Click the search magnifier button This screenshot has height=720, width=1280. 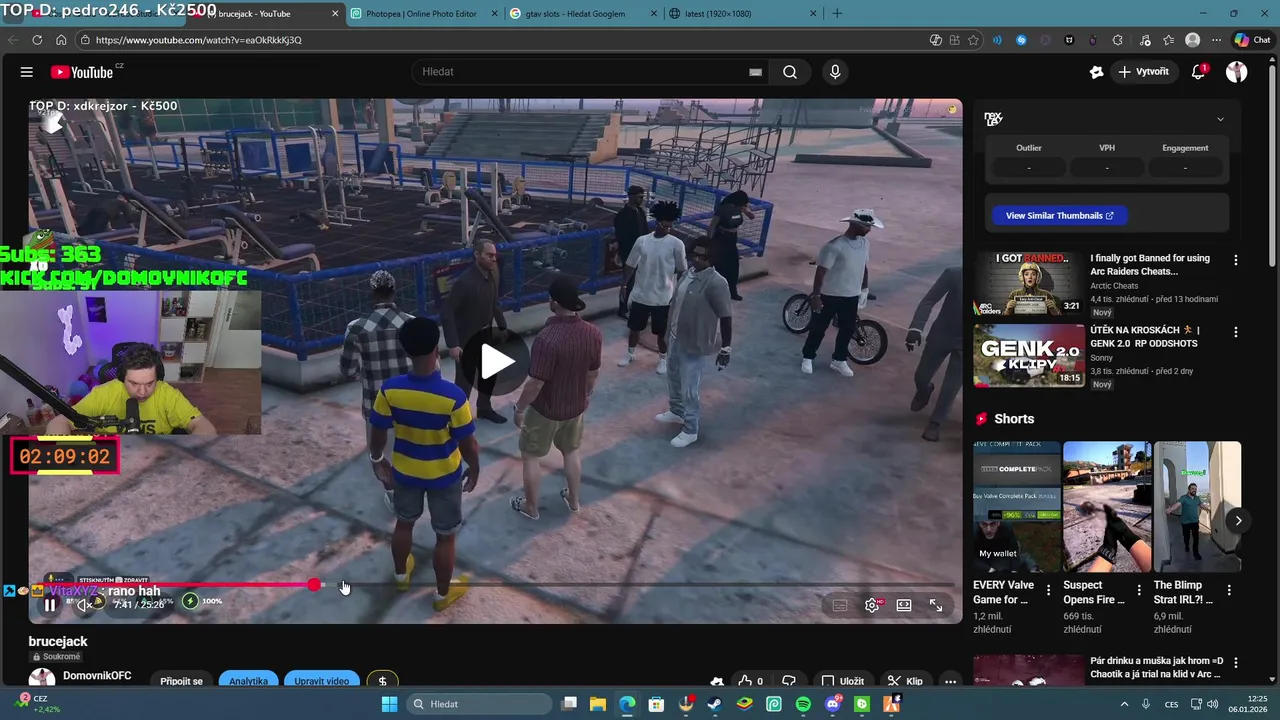point(790,72)
